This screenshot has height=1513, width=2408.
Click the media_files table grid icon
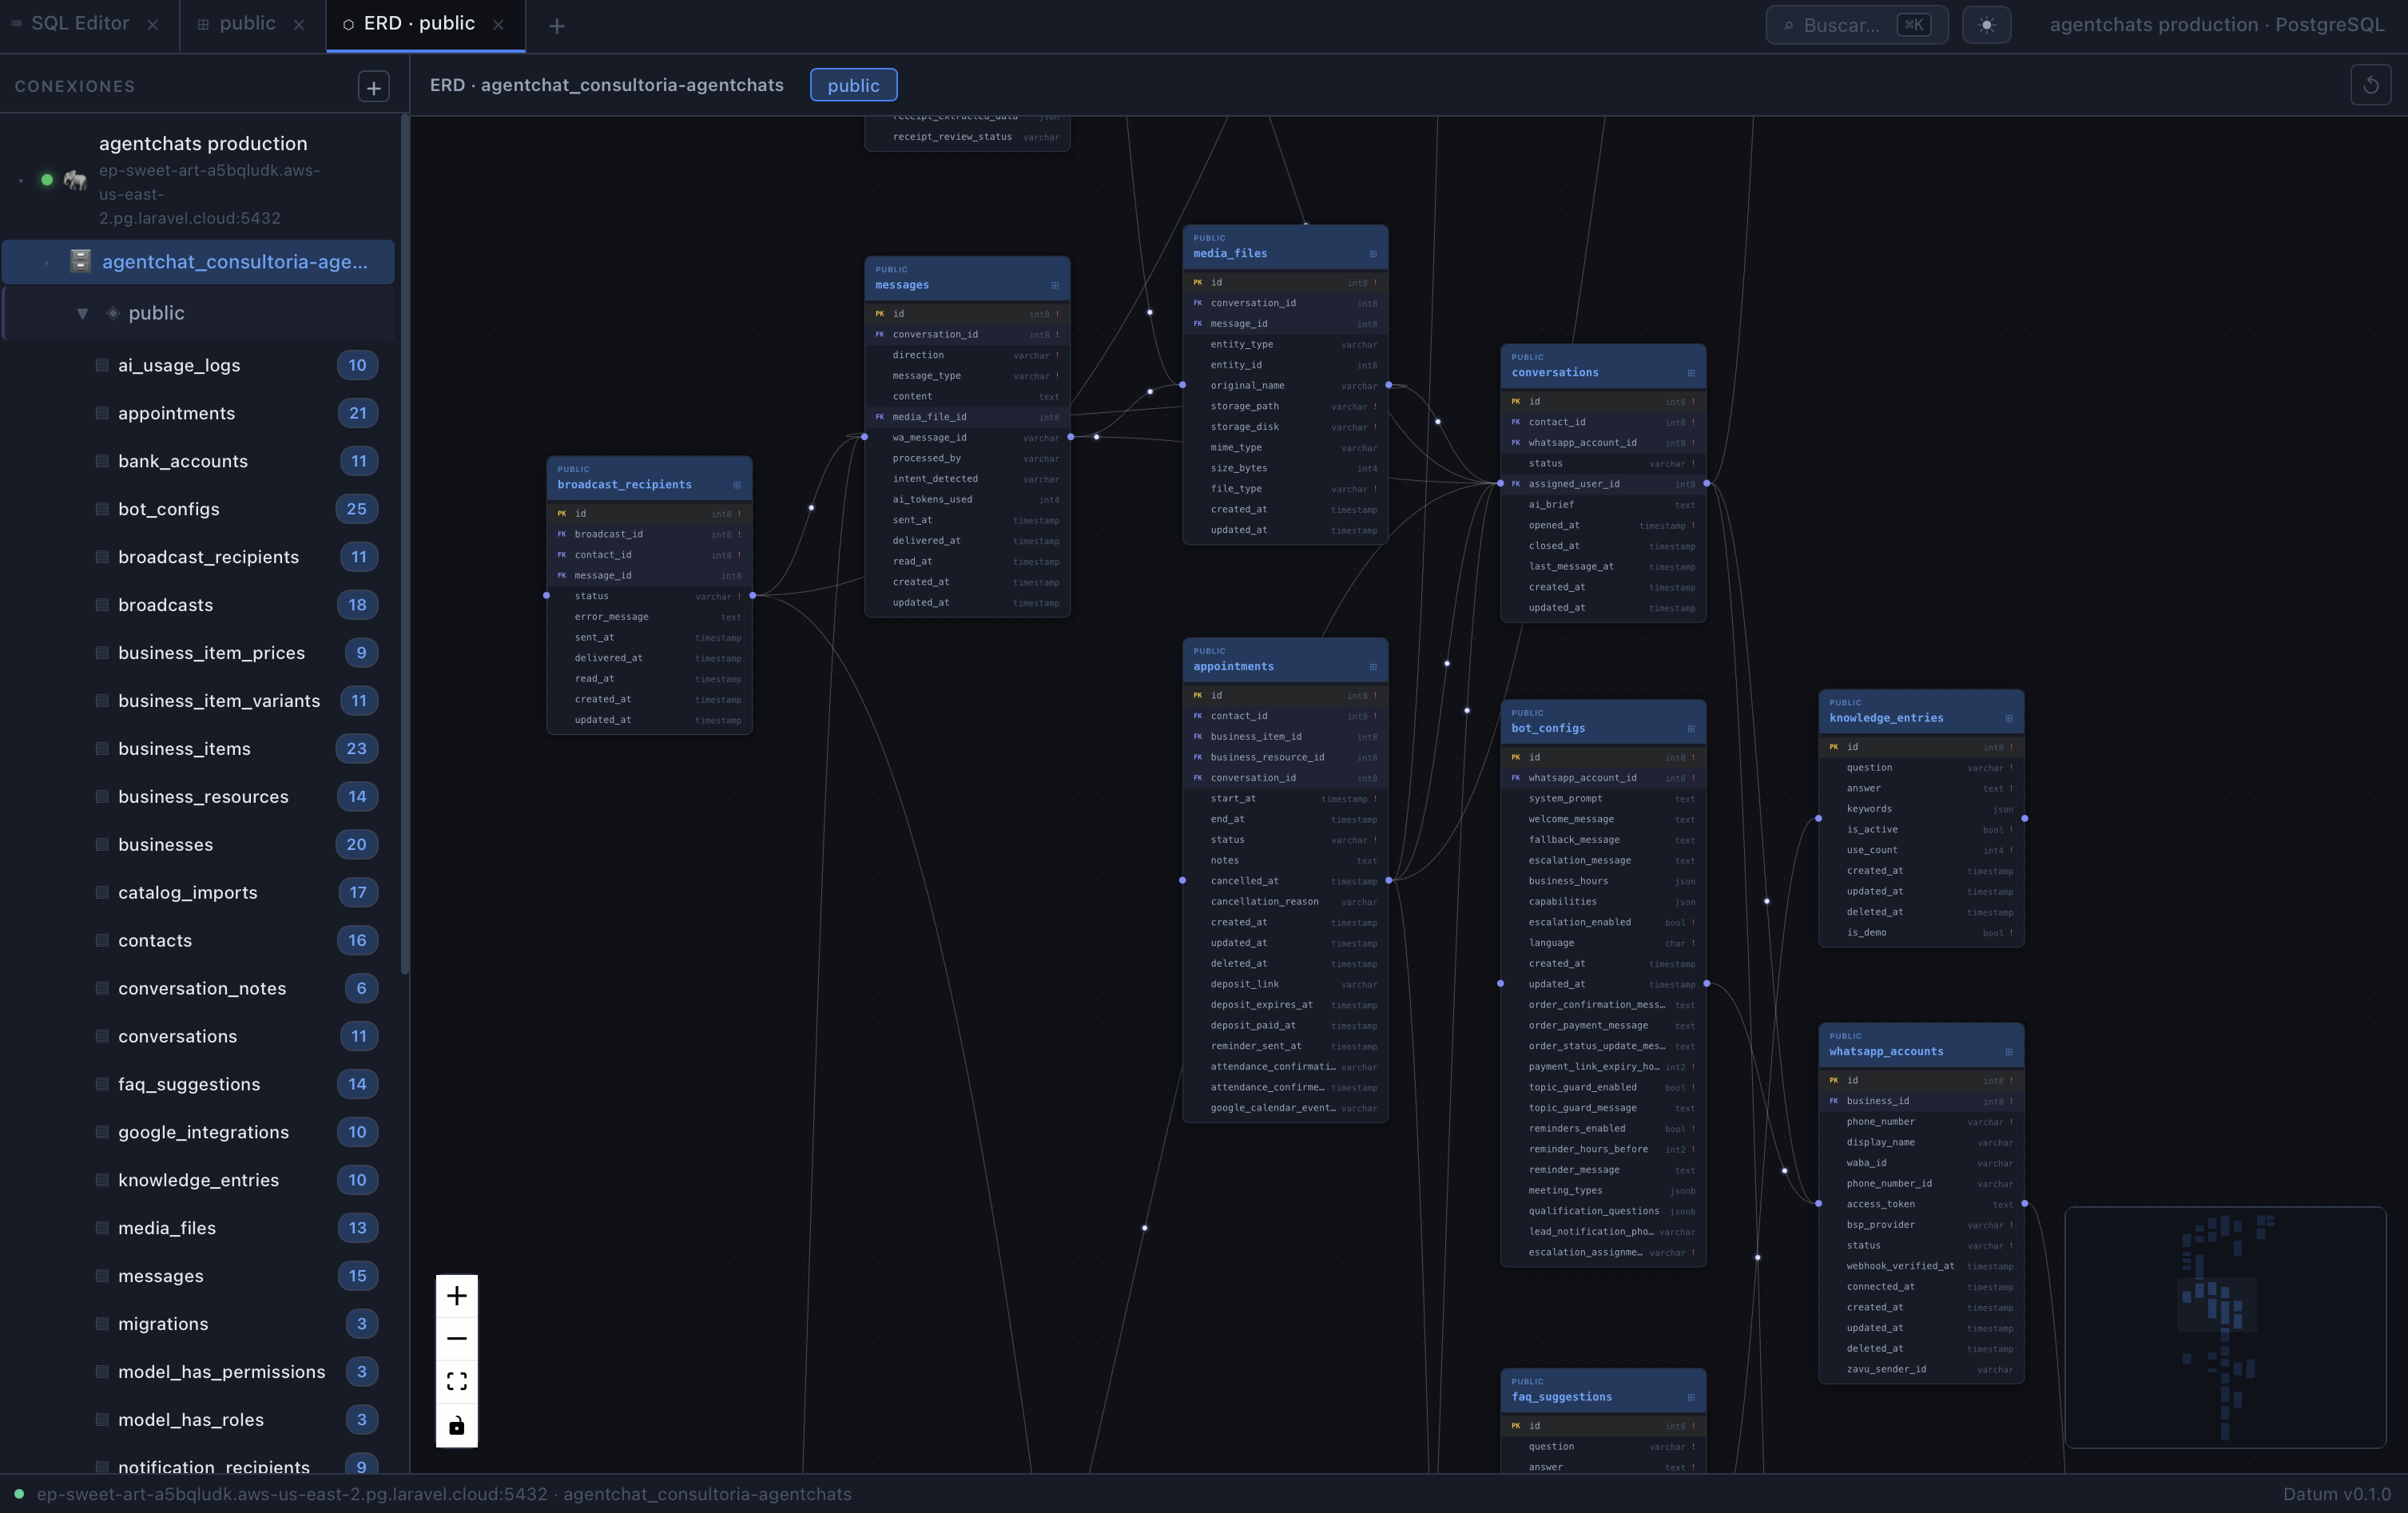(x=1372, y=254)
